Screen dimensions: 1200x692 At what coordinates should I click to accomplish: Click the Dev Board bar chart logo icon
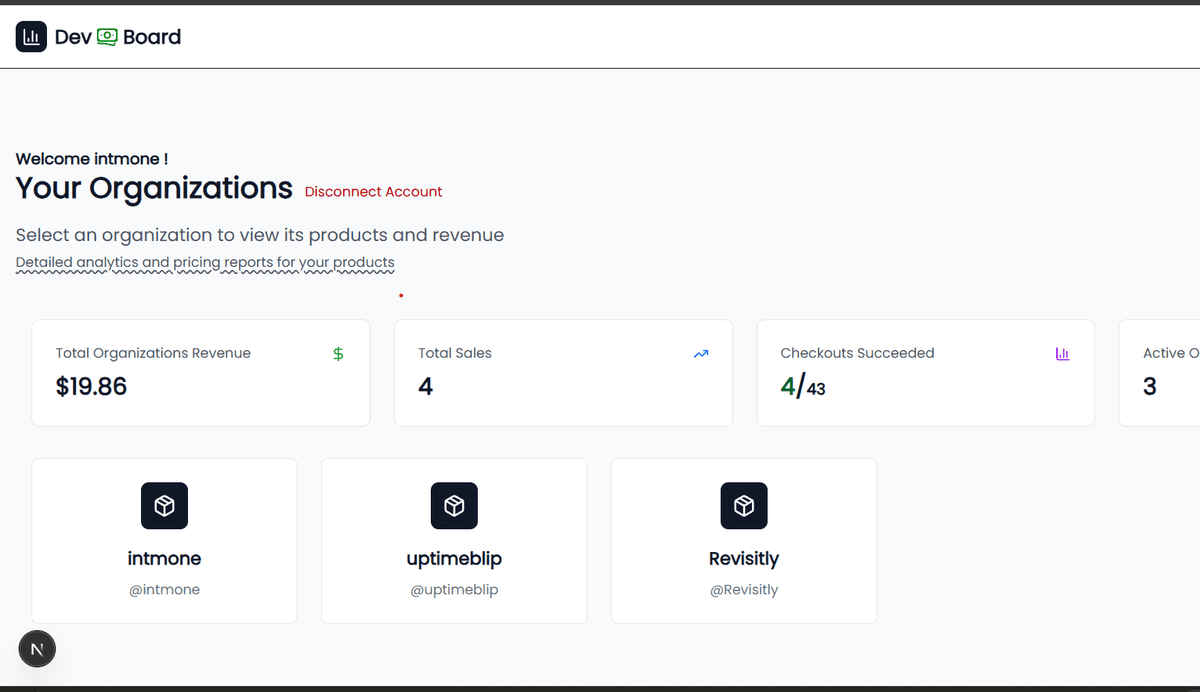tap(31, 37)
